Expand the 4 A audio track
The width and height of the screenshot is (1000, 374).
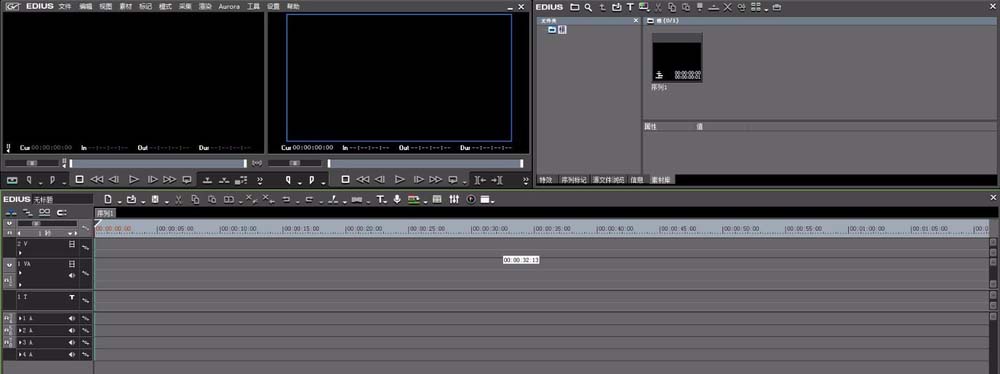[x=20, y=354]
